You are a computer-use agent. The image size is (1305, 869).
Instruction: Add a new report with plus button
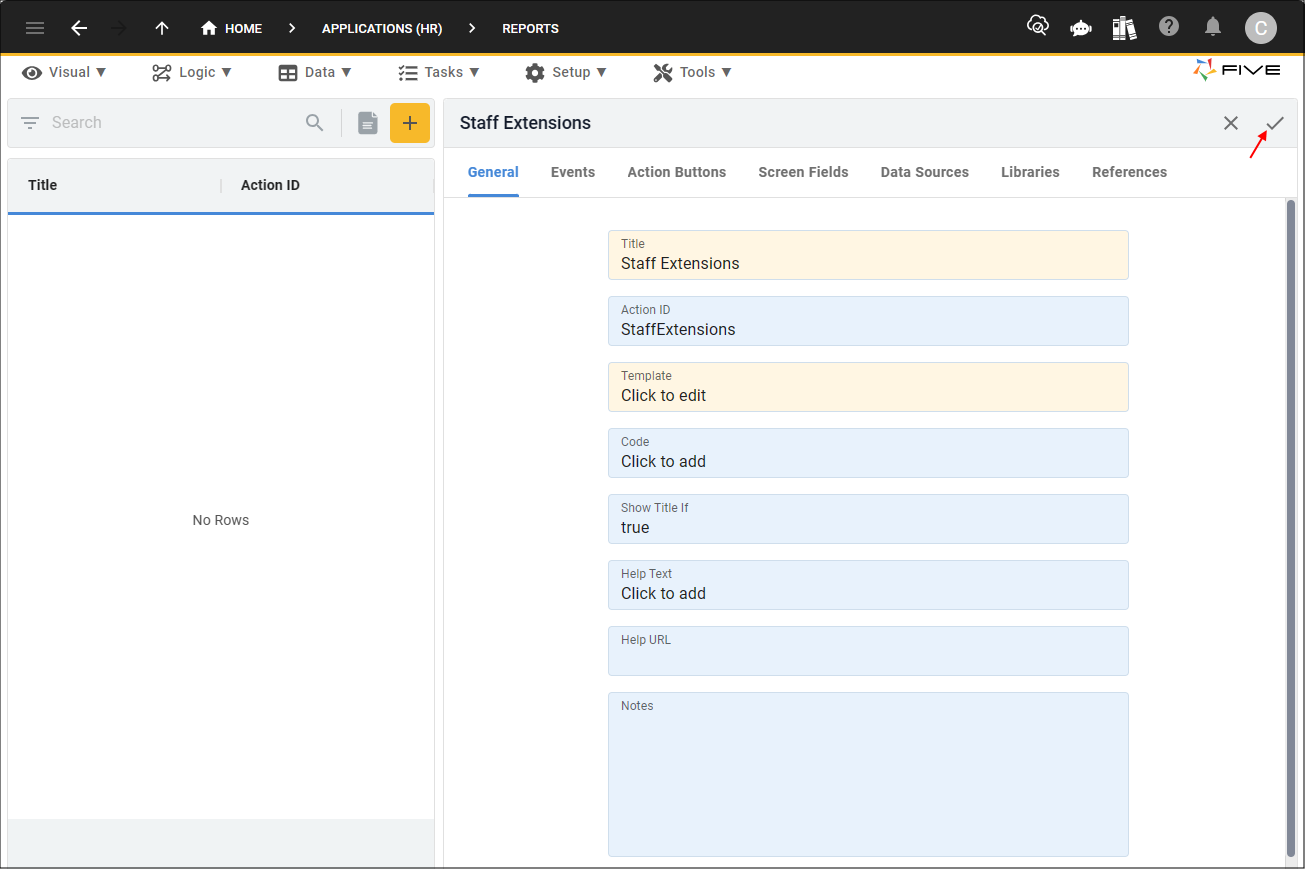410,123
